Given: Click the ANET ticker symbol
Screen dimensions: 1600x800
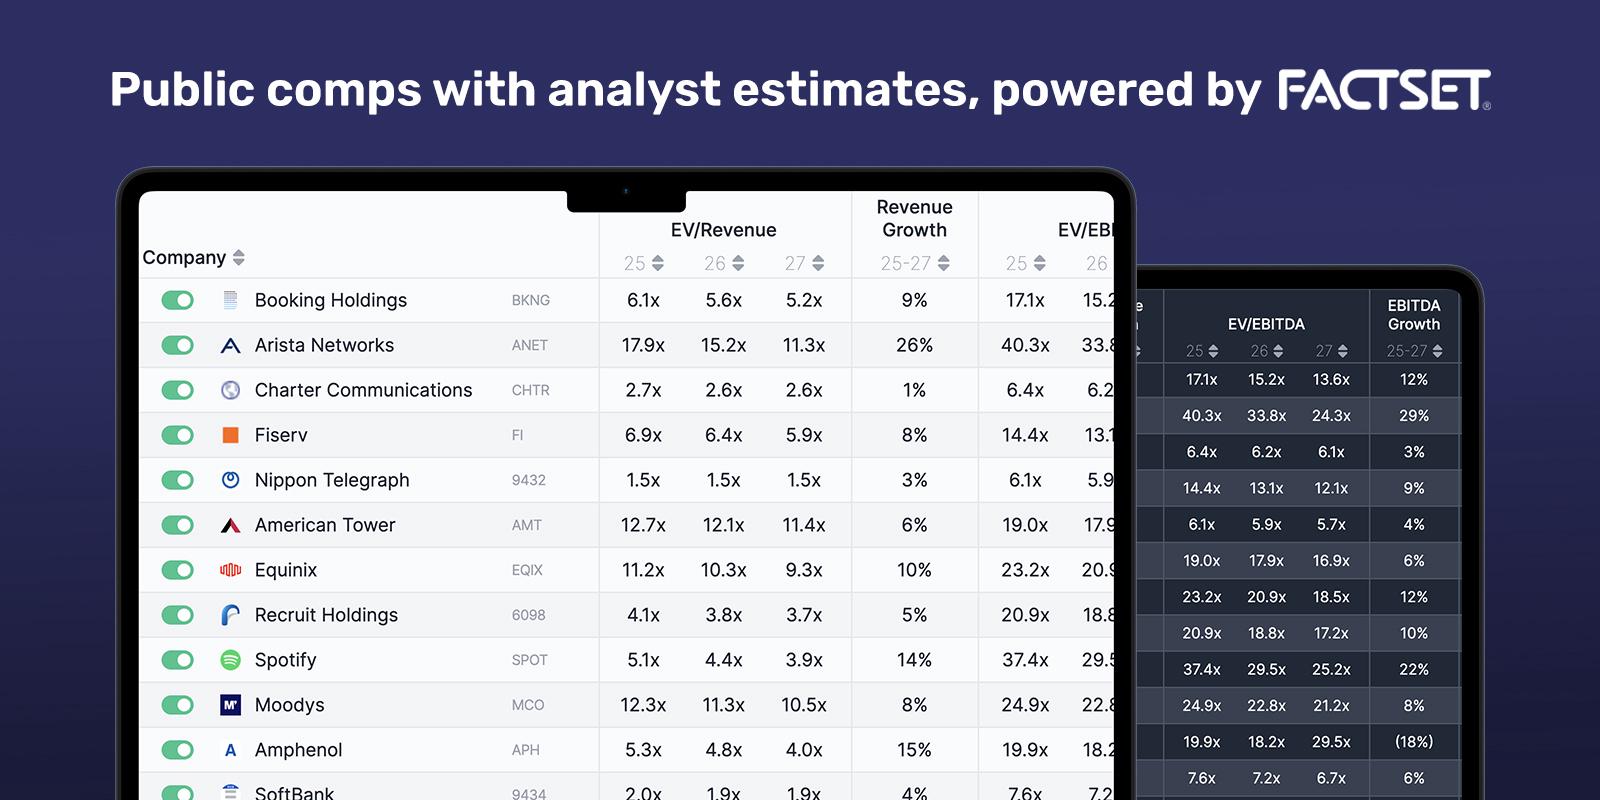Looking at the screenshot, I should (x=529, y=345).
